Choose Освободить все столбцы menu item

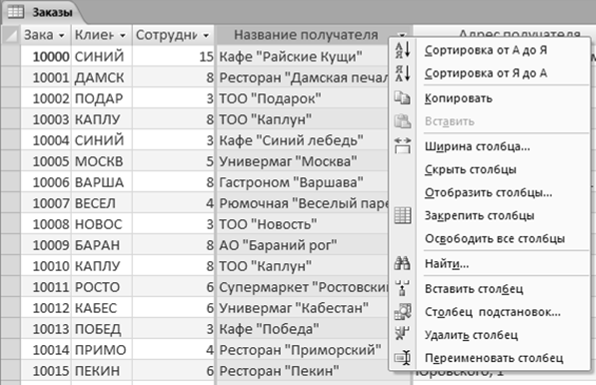pos(495,239)
